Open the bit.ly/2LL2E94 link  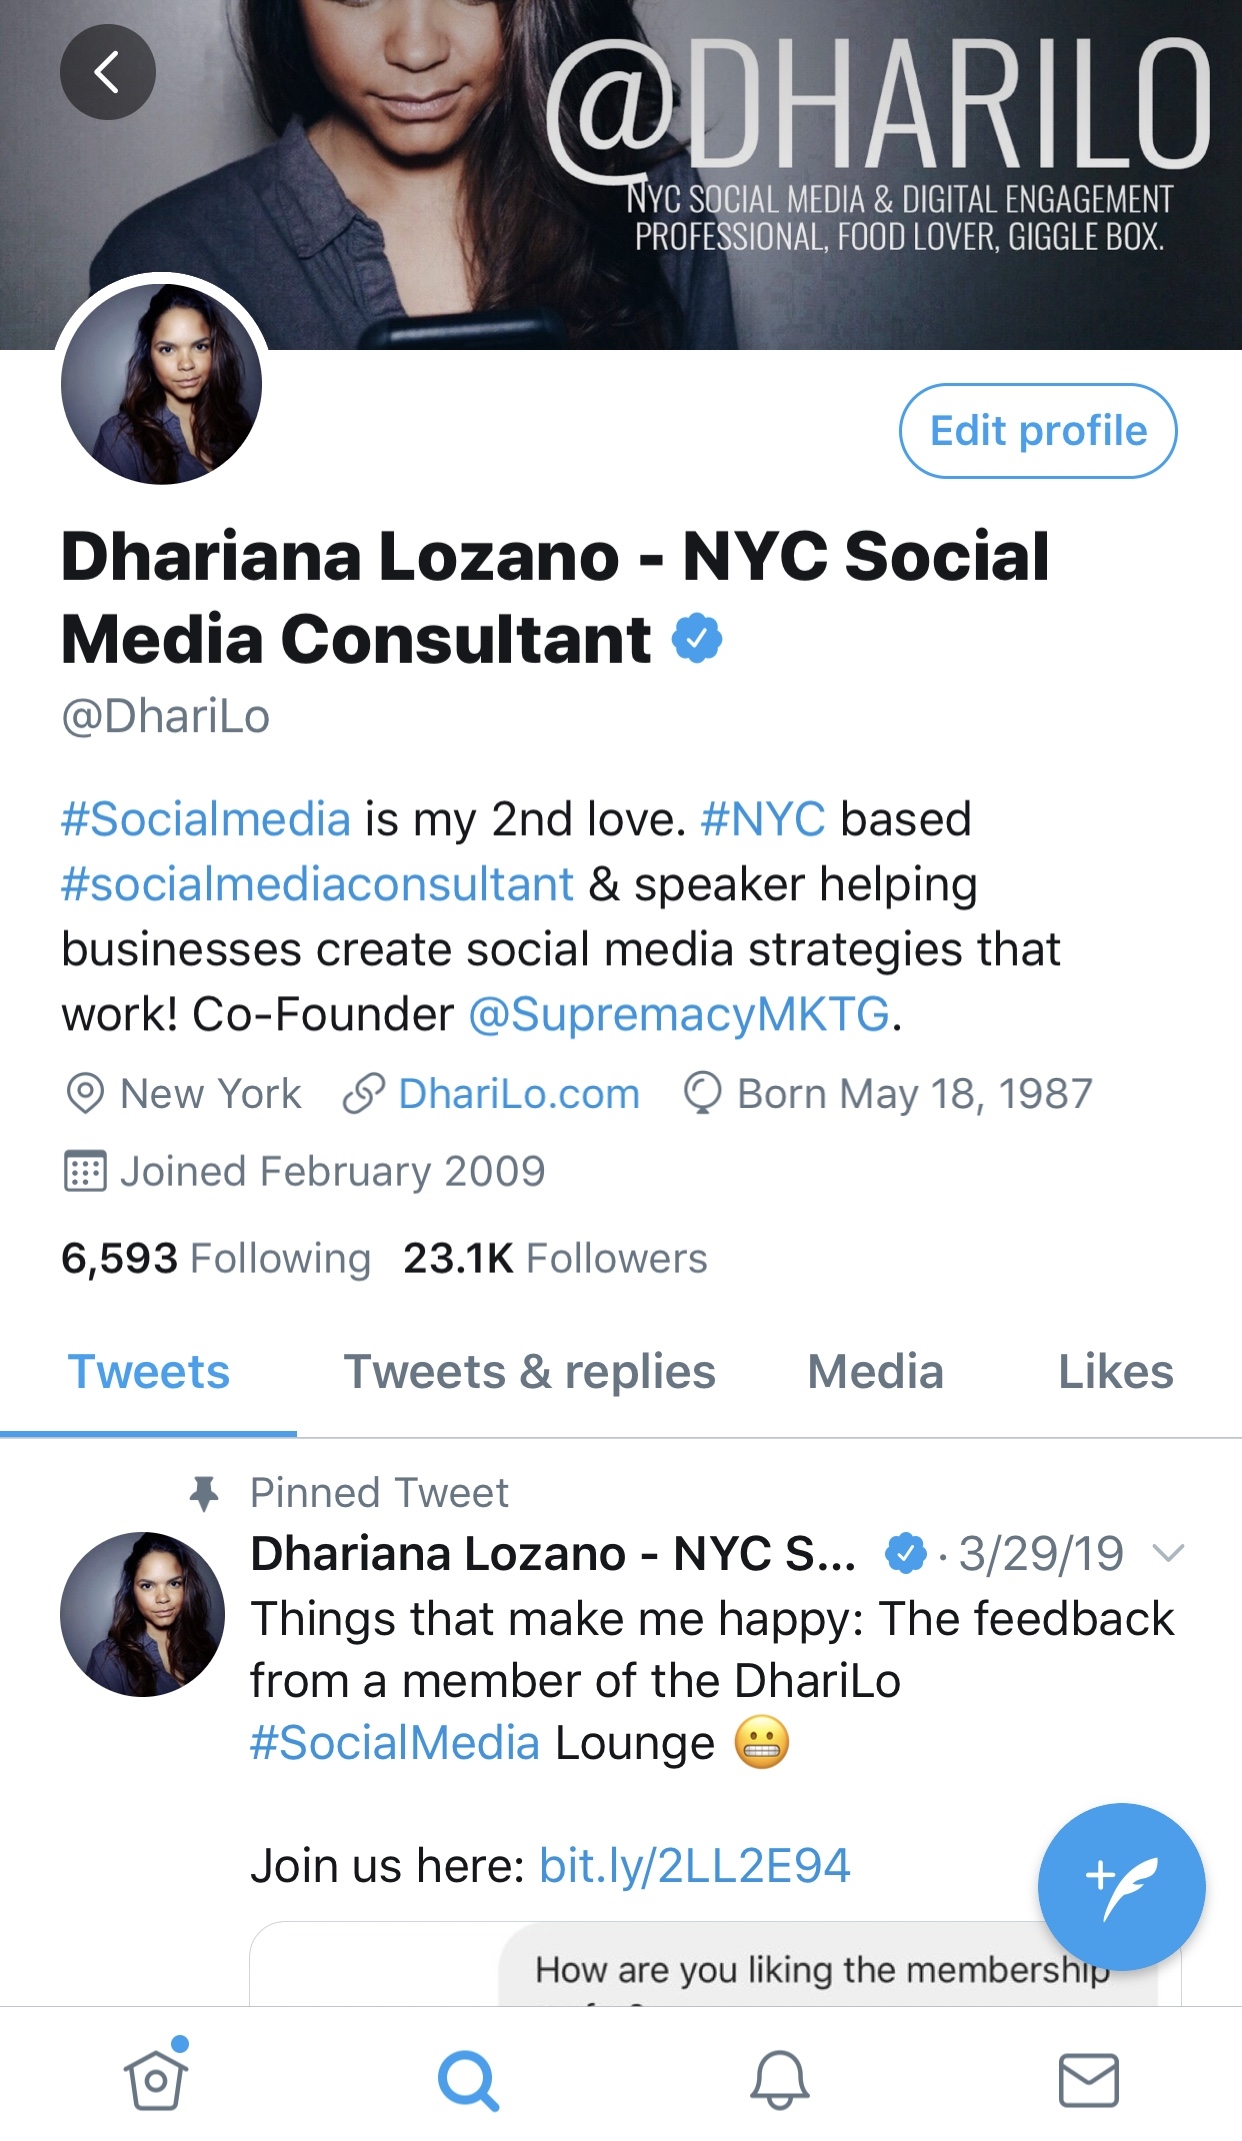(x=694, y=1865)
